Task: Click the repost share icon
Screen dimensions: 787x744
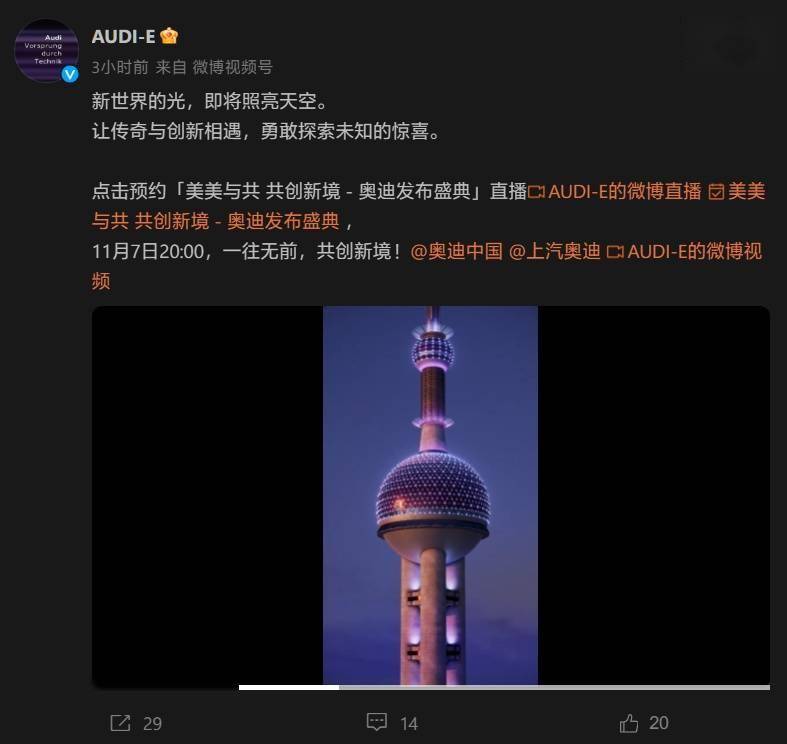Action: click(x=120, y=723)
